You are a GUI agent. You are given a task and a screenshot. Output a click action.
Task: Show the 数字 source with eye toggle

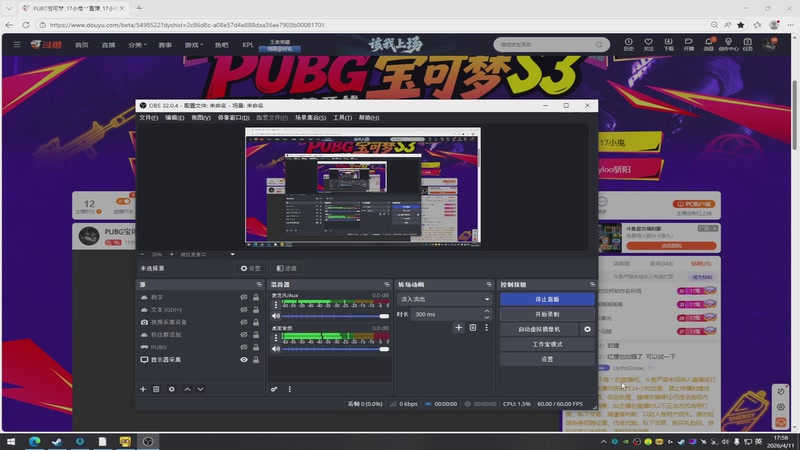coord(244,297)
